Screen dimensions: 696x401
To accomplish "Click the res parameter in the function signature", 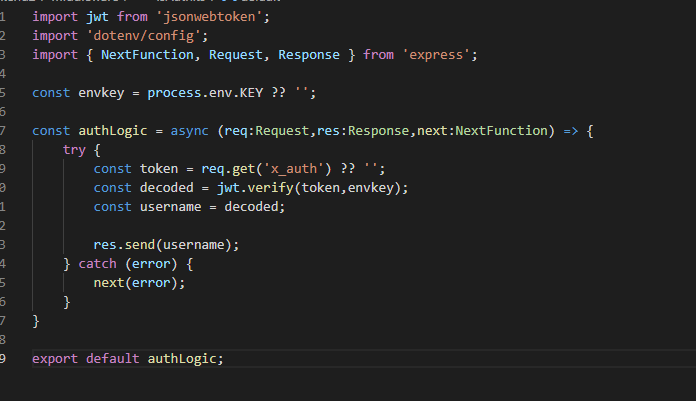I will coord(328,131).
